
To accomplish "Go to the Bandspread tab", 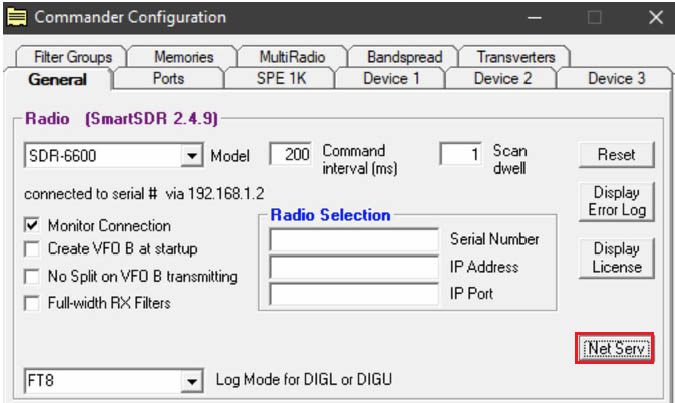I will pos(404,57).
